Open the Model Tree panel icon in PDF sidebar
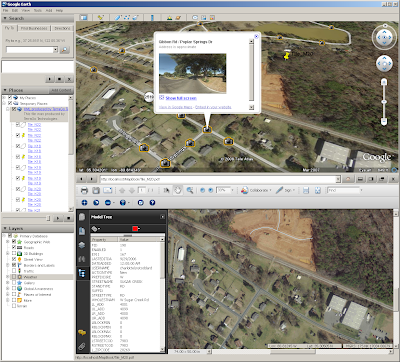This screenshot has width=400, height=362. [82, 273]
